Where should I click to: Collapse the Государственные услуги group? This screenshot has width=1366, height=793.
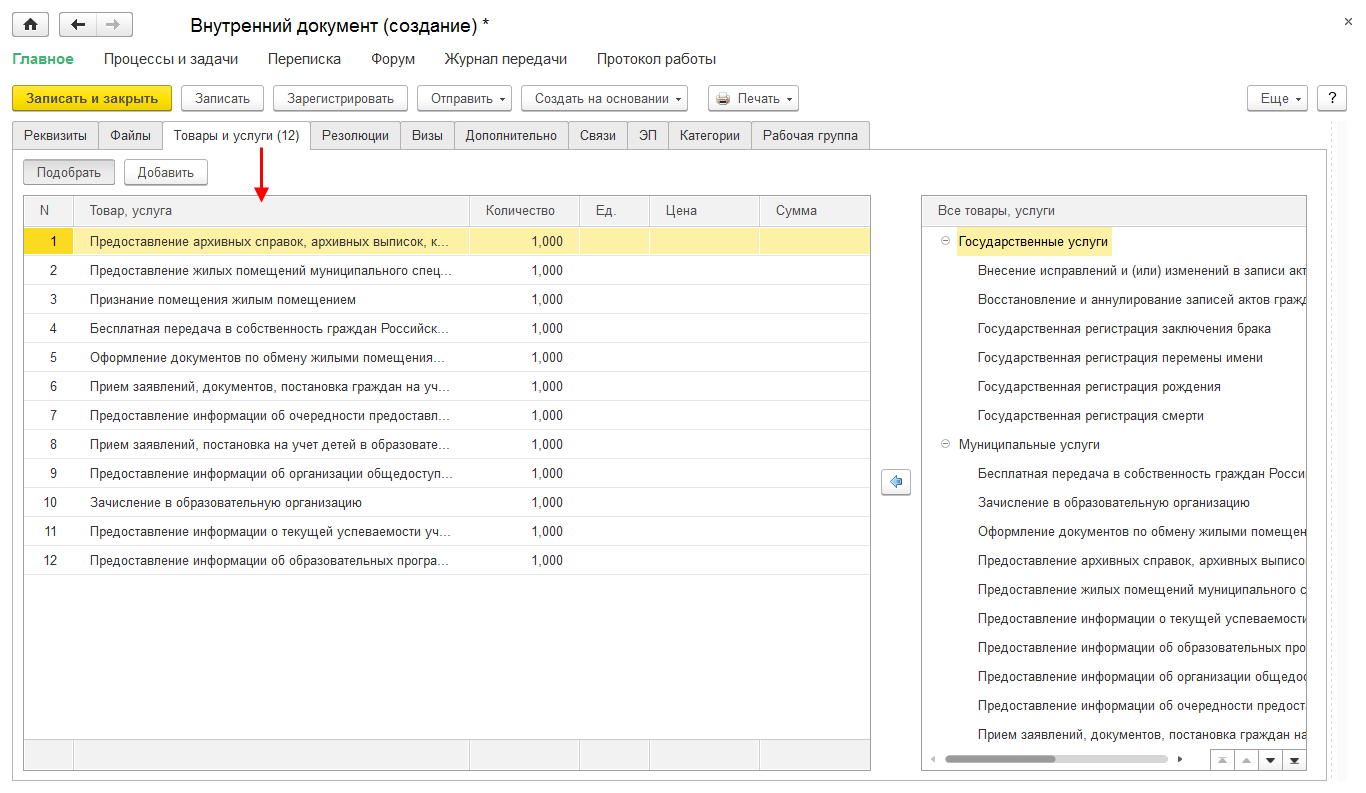[945, 241]
